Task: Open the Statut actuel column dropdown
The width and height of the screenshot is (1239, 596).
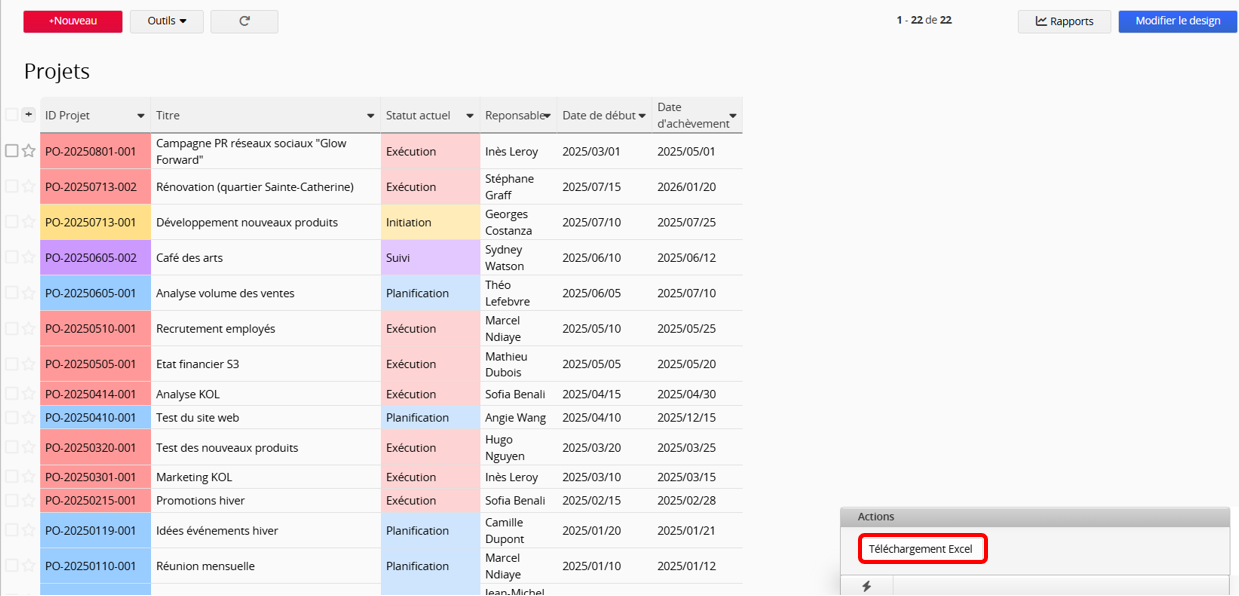Action: point(469,116)
